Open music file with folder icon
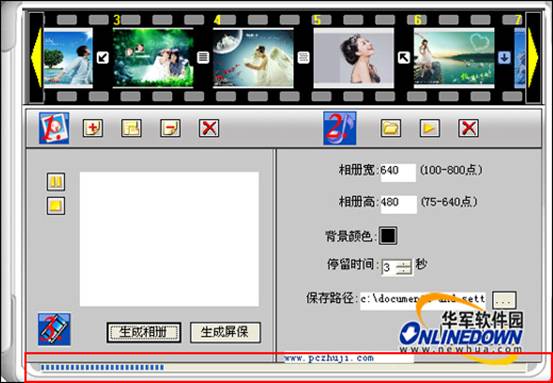 coord(391,128)
